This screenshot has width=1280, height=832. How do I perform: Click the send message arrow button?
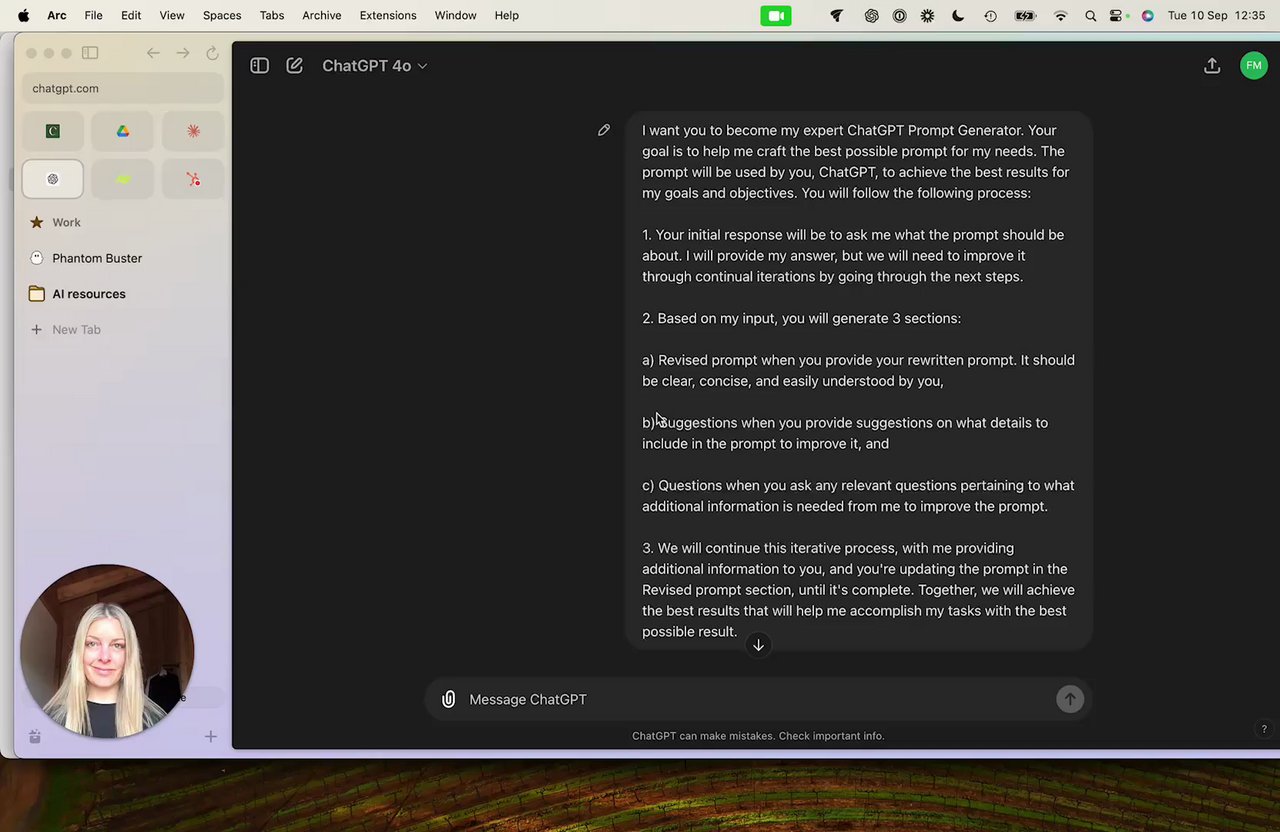click(1069, 699)
